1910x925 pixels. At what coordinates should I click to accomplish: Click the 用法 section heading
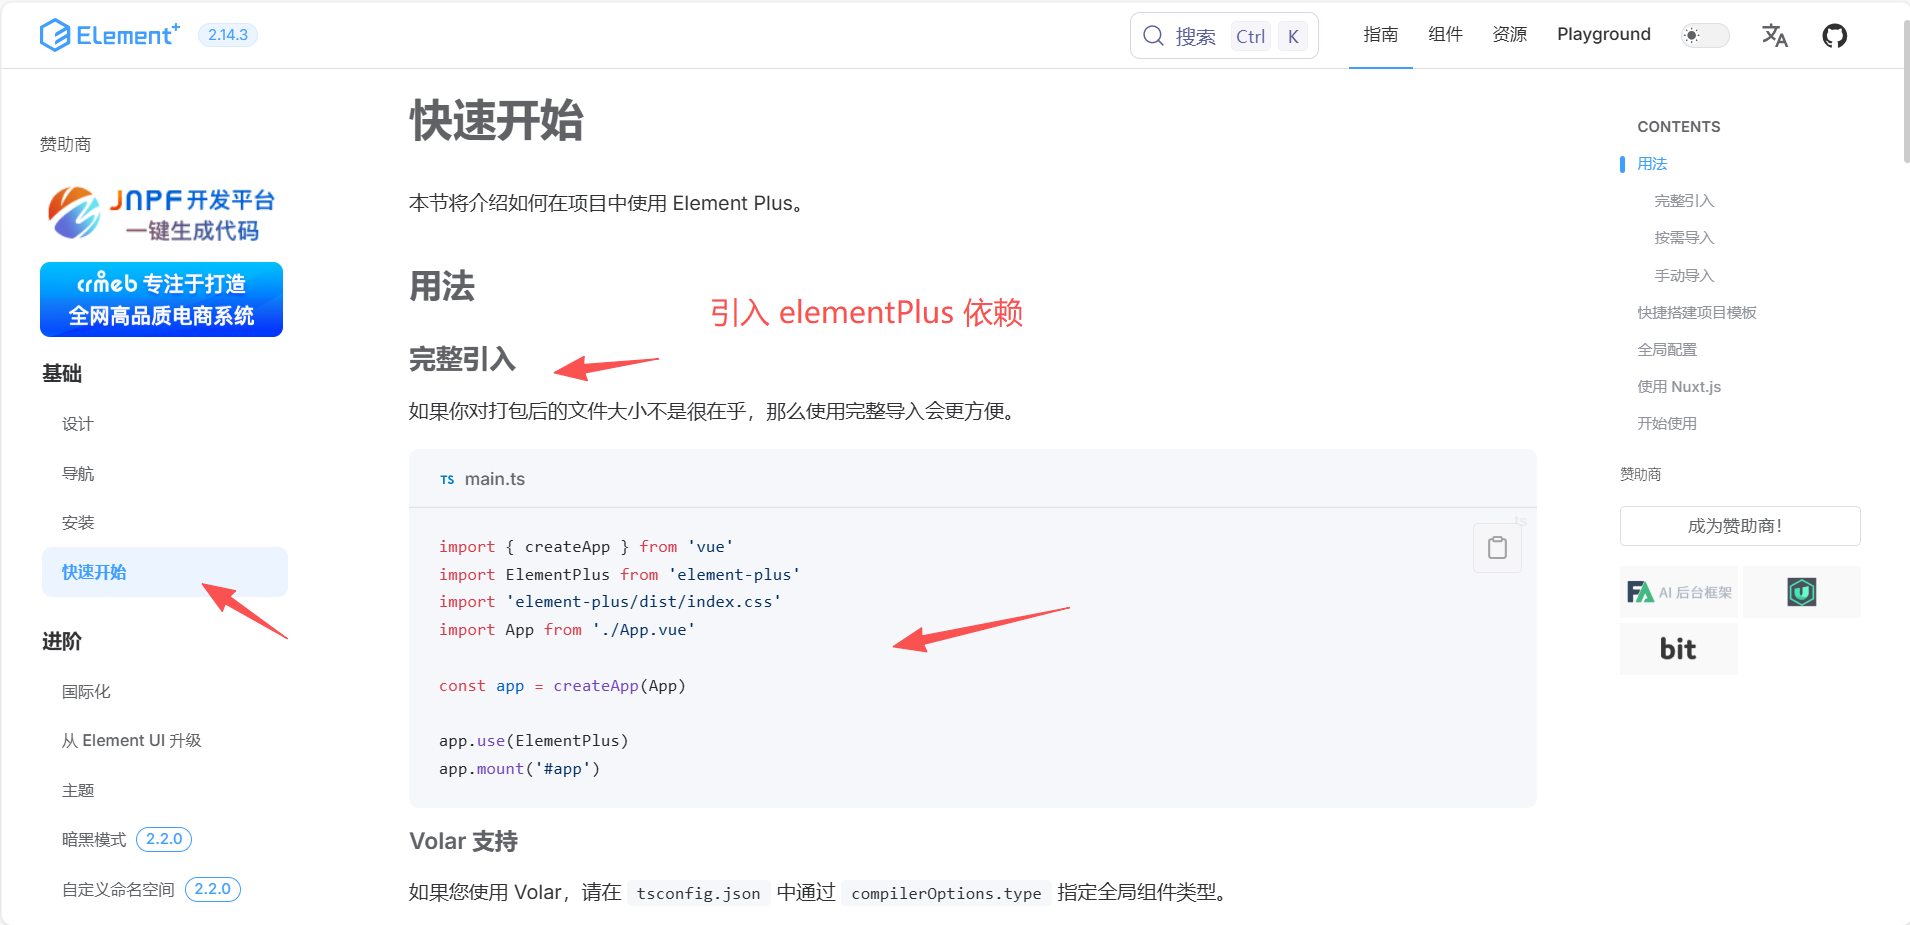tap(442, 287)
